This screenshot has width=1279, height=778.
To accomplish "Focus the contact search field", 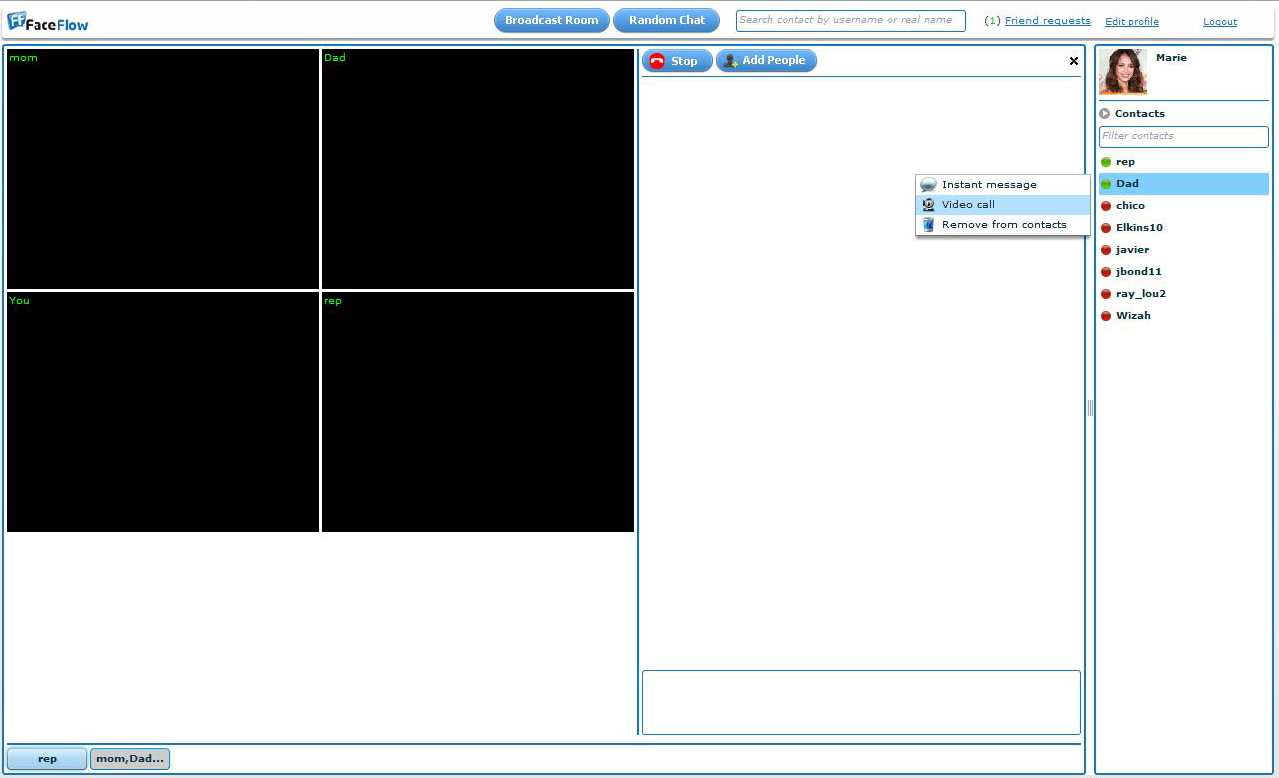I will [850, 20].
